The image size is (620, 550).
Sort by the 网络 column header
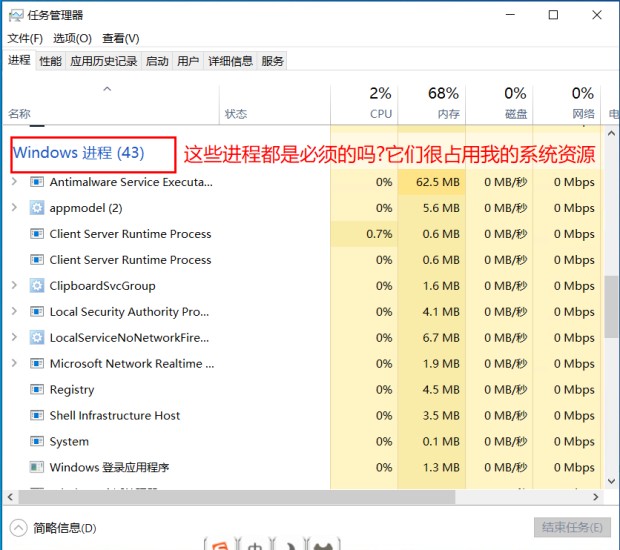pos(567,104)
